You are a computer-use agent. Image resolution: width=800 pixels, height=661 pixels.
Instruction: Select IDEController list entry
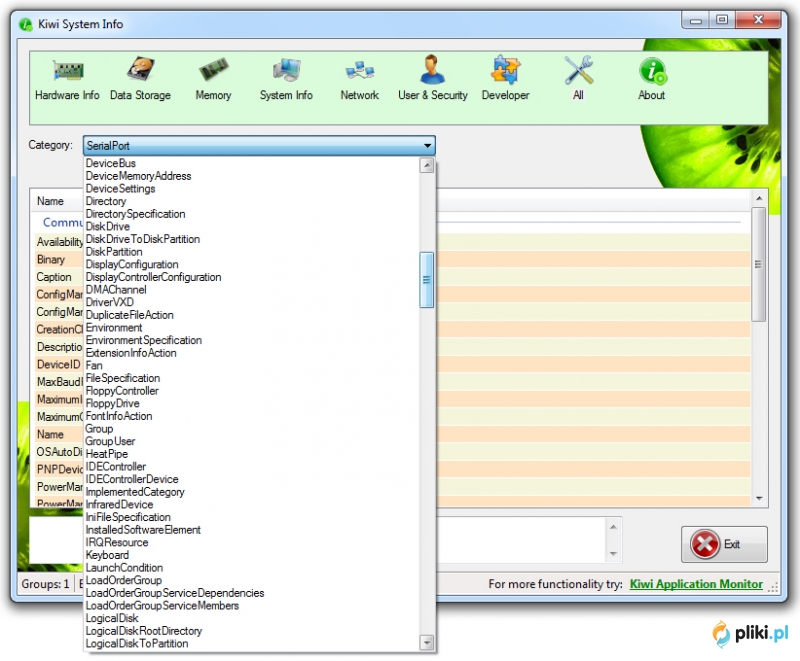point(252,467)
